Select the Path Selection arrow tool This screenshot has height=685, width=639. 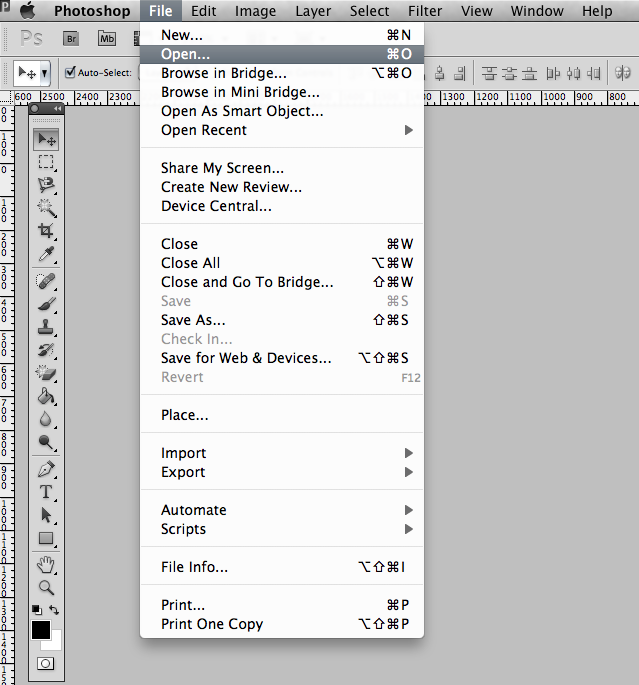click(46, 515)
